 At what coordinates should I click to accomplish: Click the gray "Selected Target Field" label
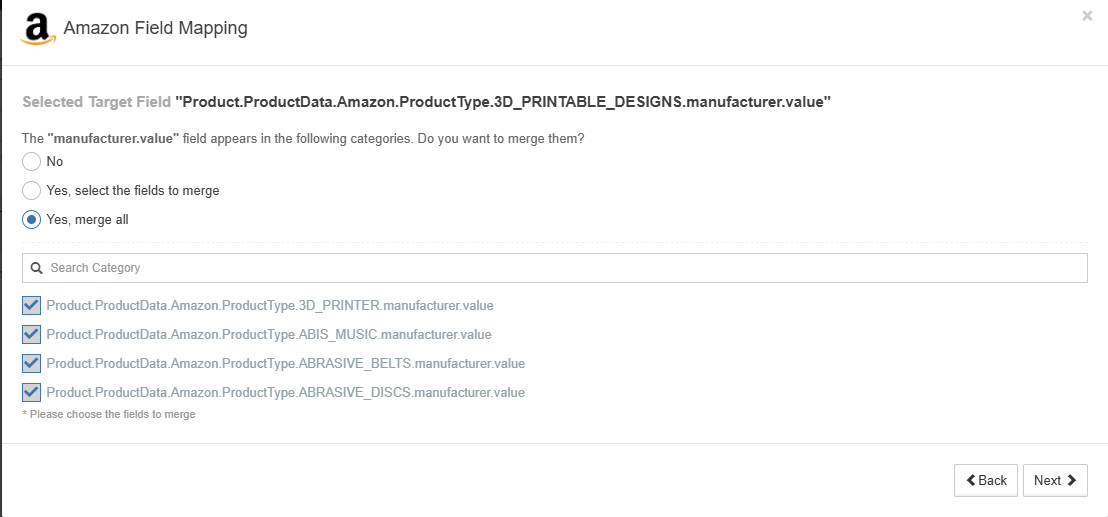[97, 102]
